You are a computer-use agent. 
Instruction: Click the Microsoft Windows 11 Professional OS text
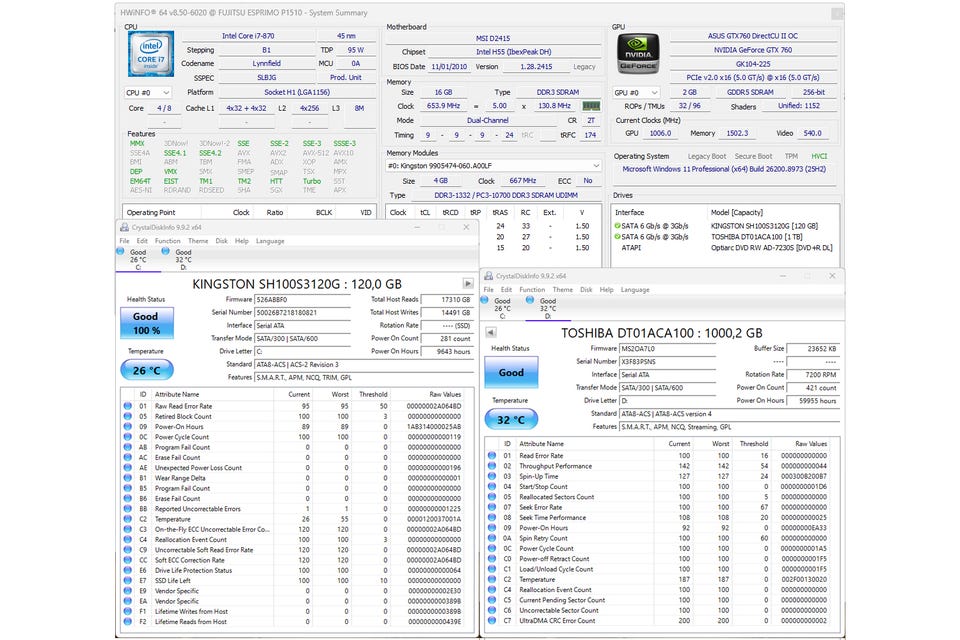pos(724,169)
